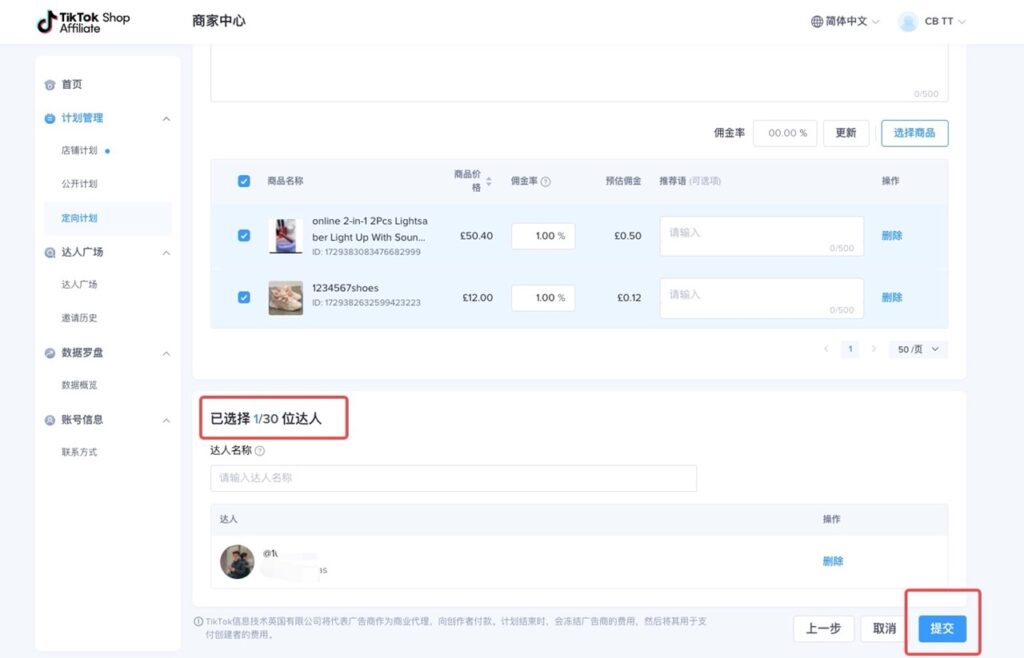This screenshot has height=658, width=1024.
Task: Collapse the 账号信息 sidebar section
Action: [x=167, y=421]
